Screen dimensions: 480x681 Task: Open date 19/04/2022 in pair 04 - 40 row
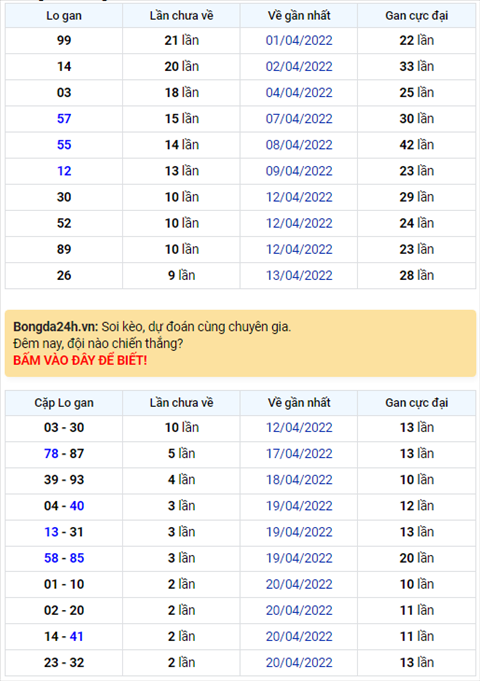point(299,506)
